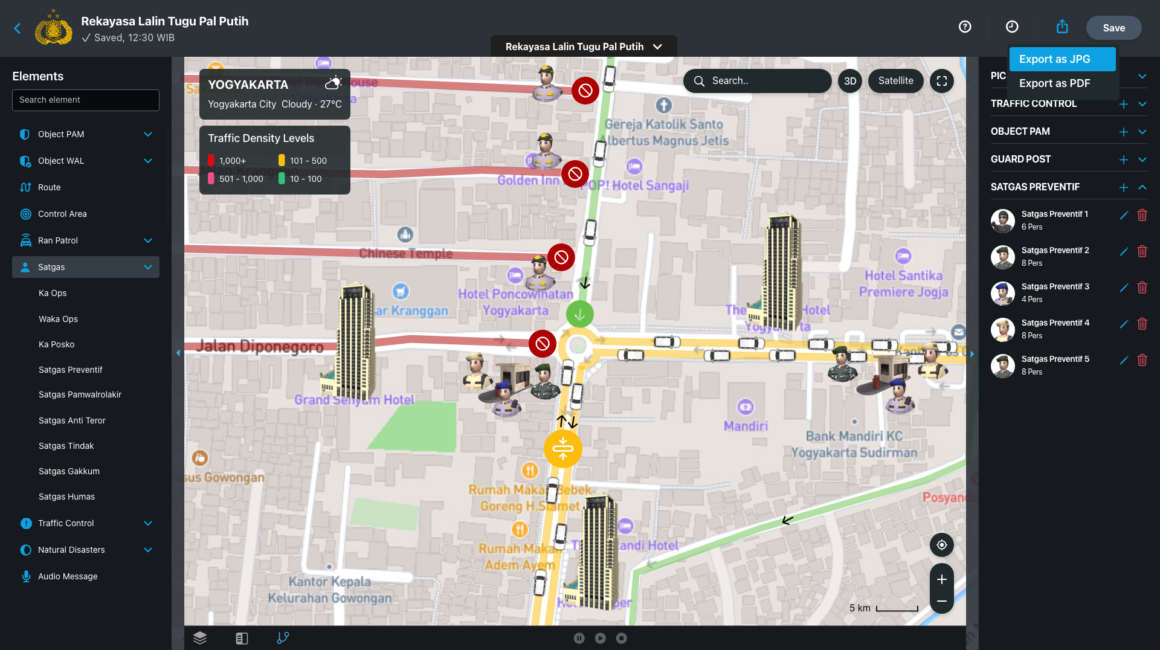
Task: Enable fullscreen map view
Action: point(941,80)
